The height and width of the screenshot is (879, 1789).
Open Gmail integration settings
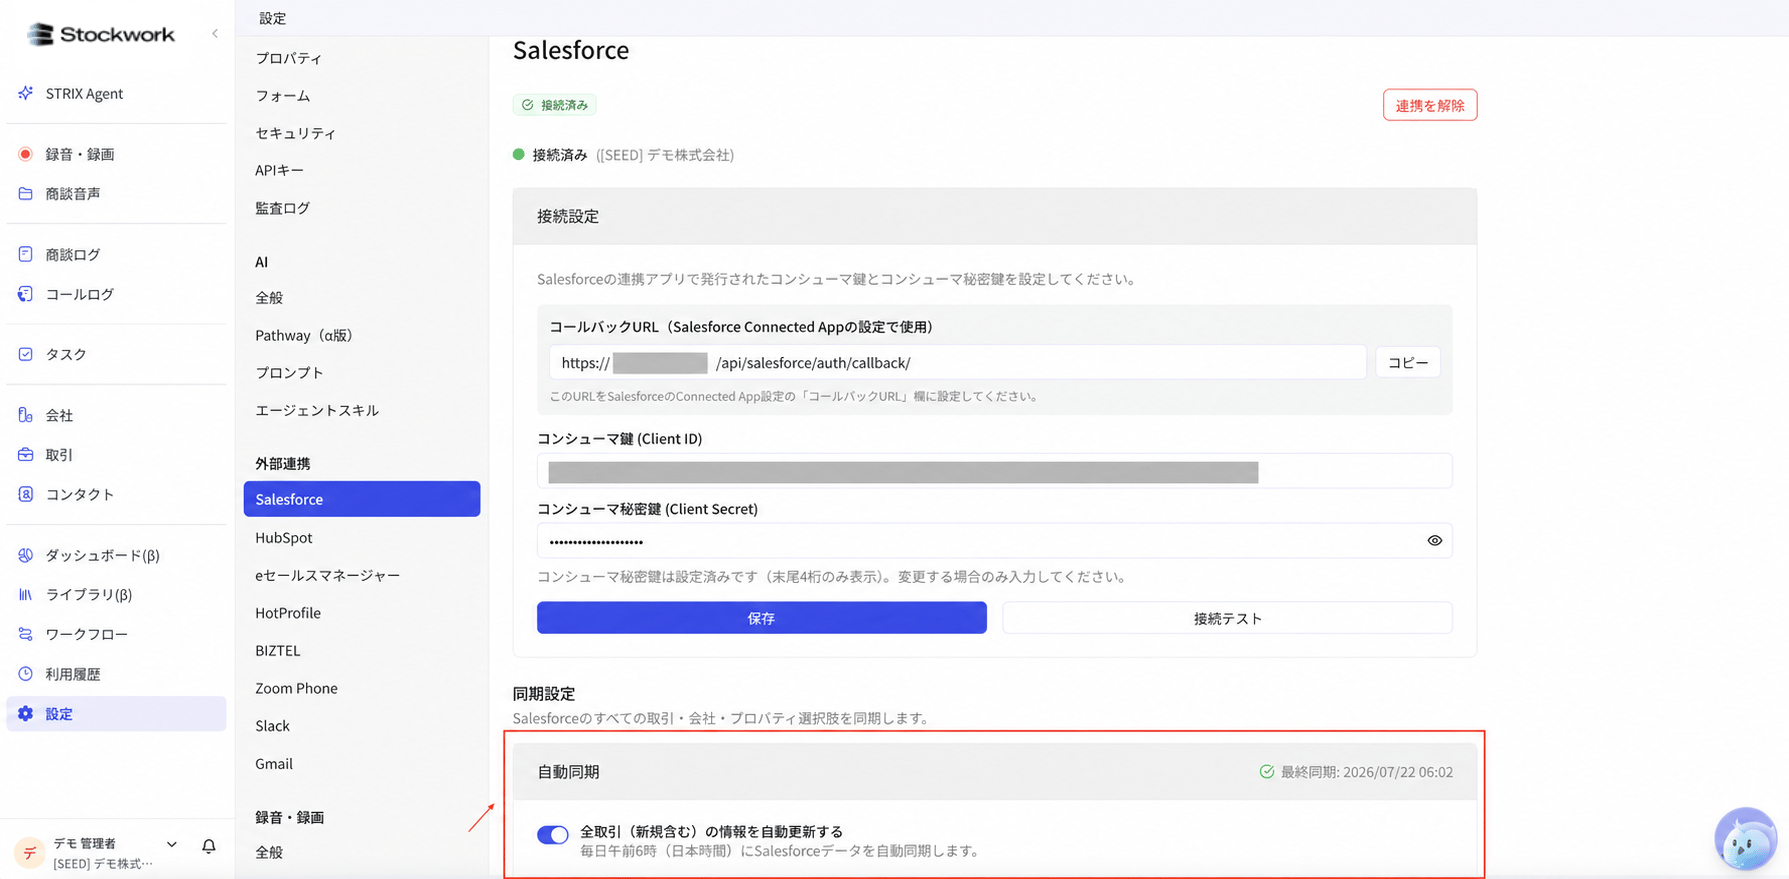pyautogui.click(x=274, y=764)
